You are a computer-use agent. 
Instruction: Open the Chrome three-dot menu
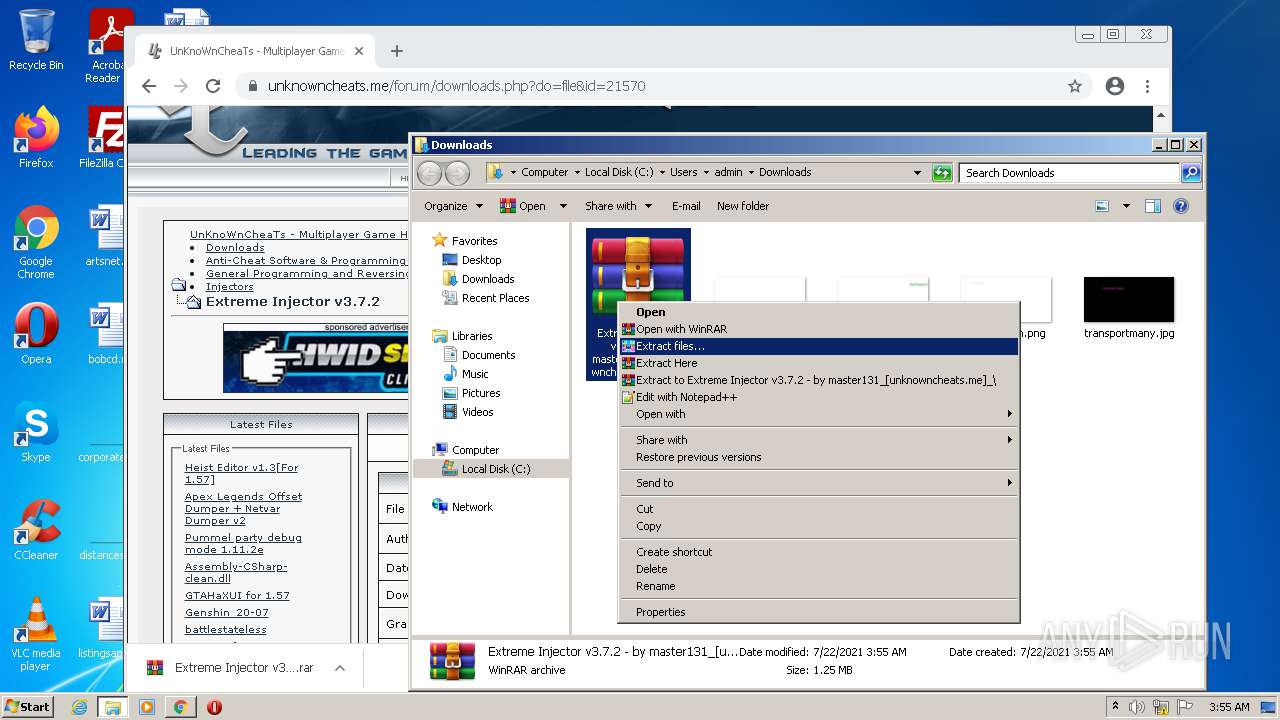pyautogui.click(x=1147, y=86)
